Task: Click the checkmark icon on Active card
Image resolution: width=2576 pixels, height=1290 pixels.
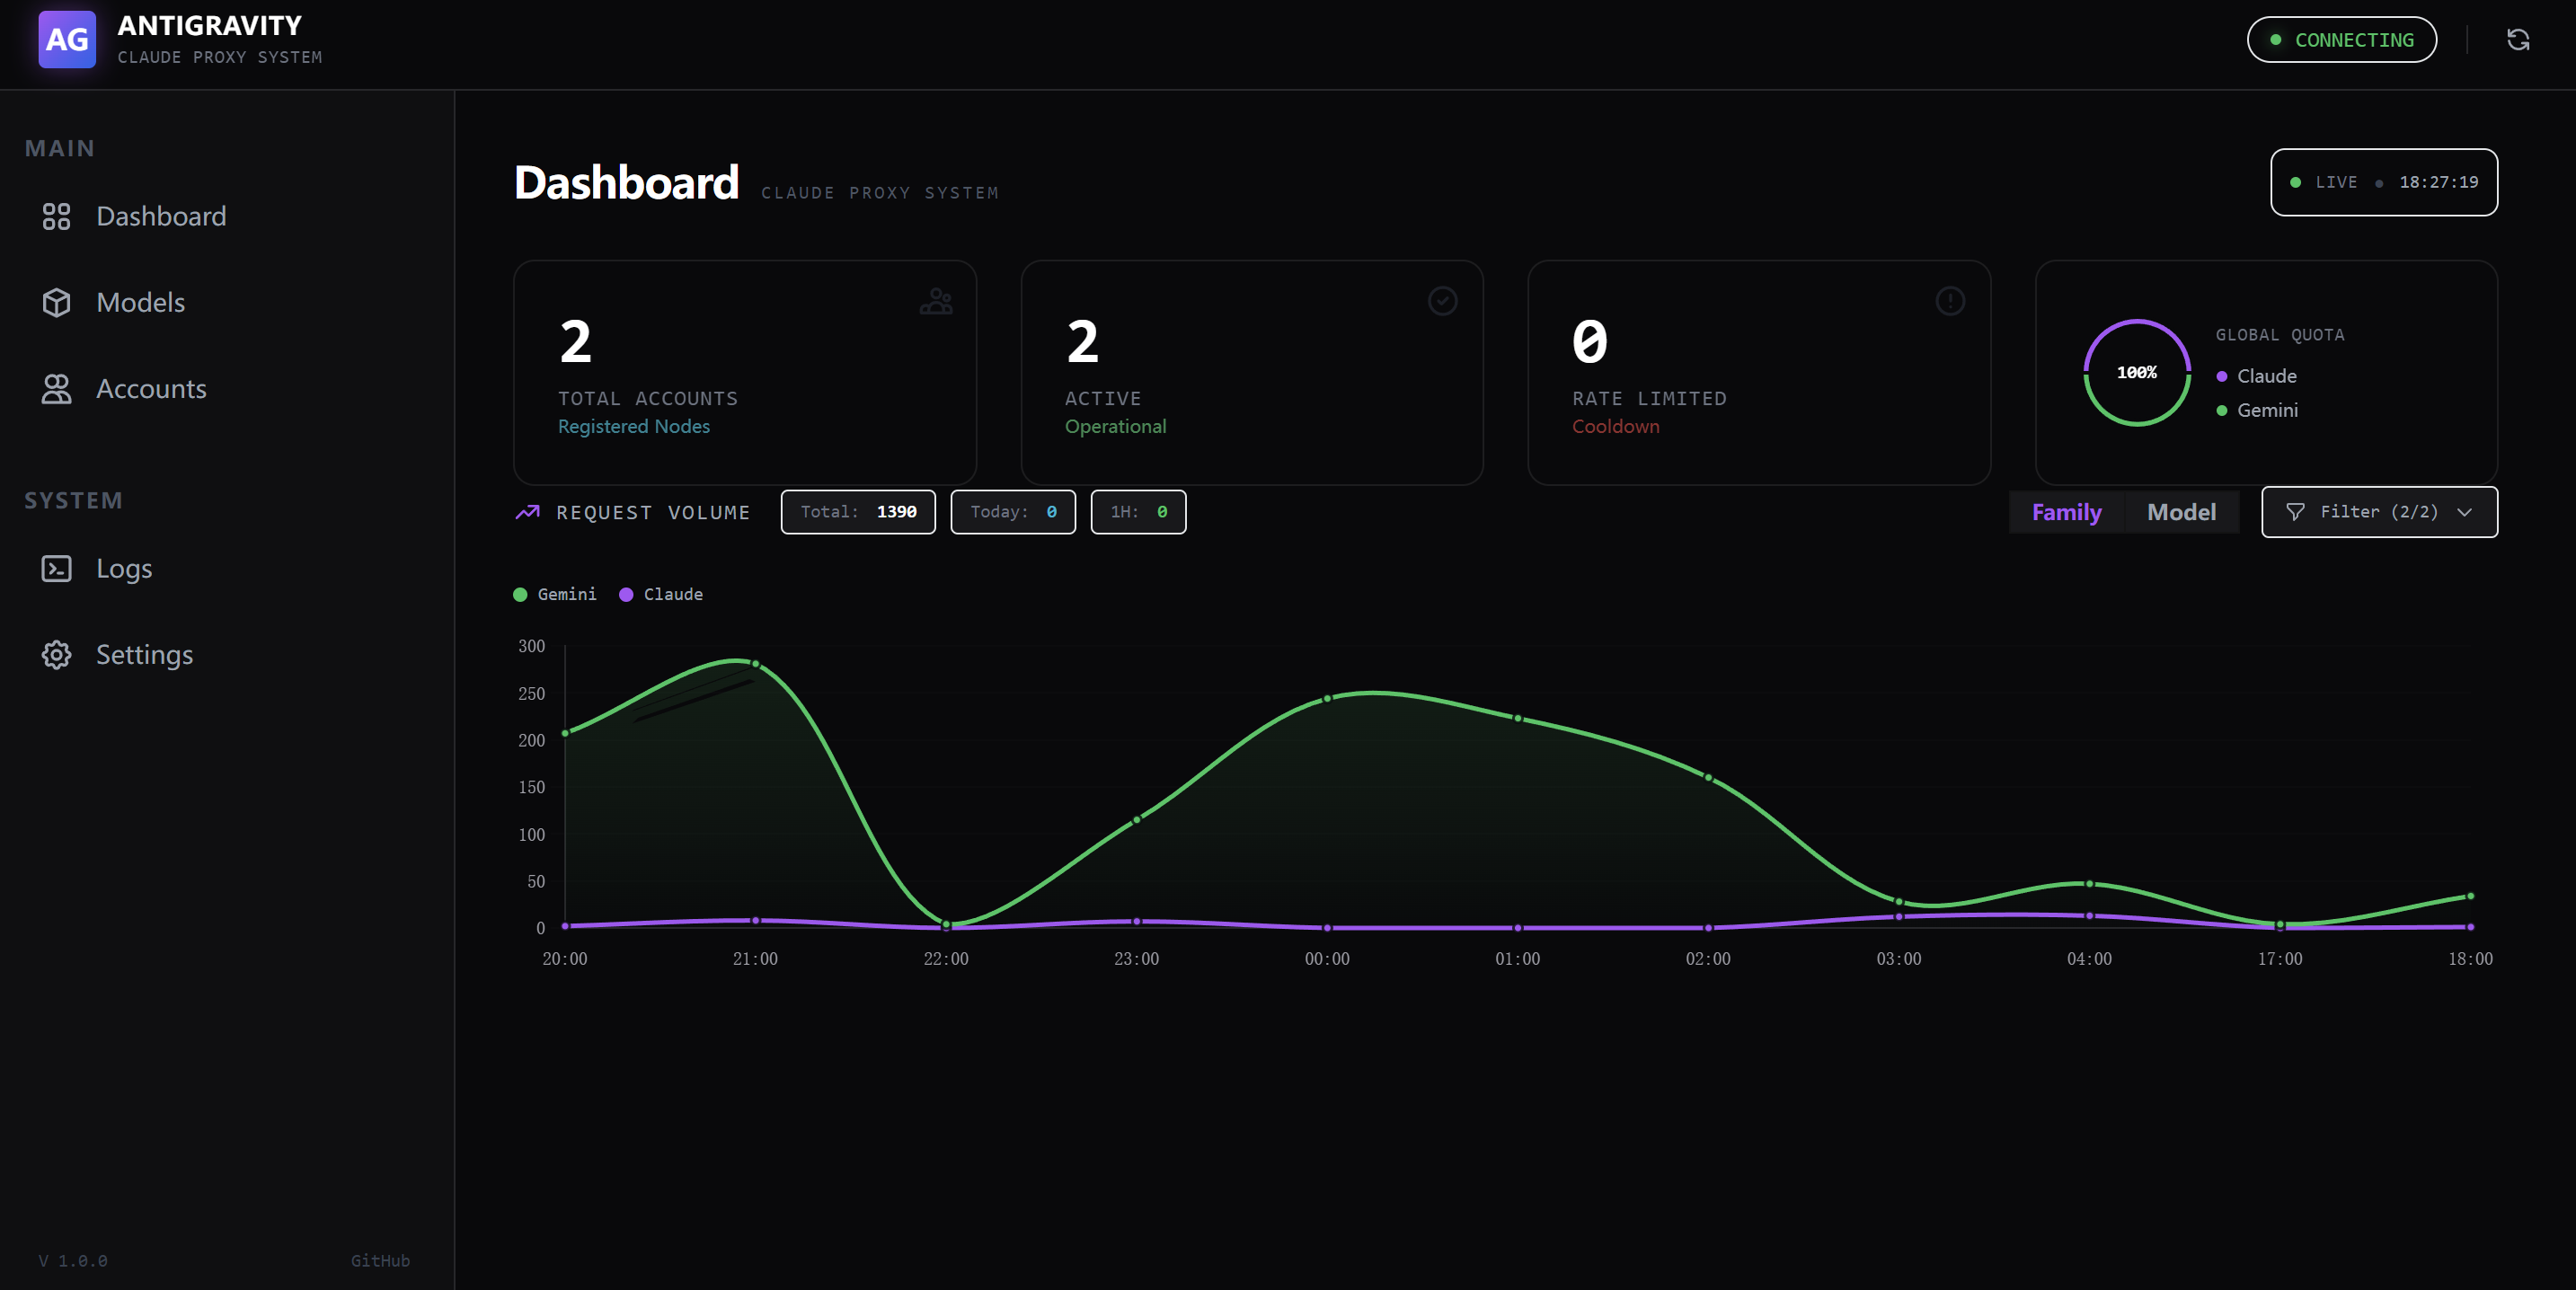Action: [x=1441, y=301]
